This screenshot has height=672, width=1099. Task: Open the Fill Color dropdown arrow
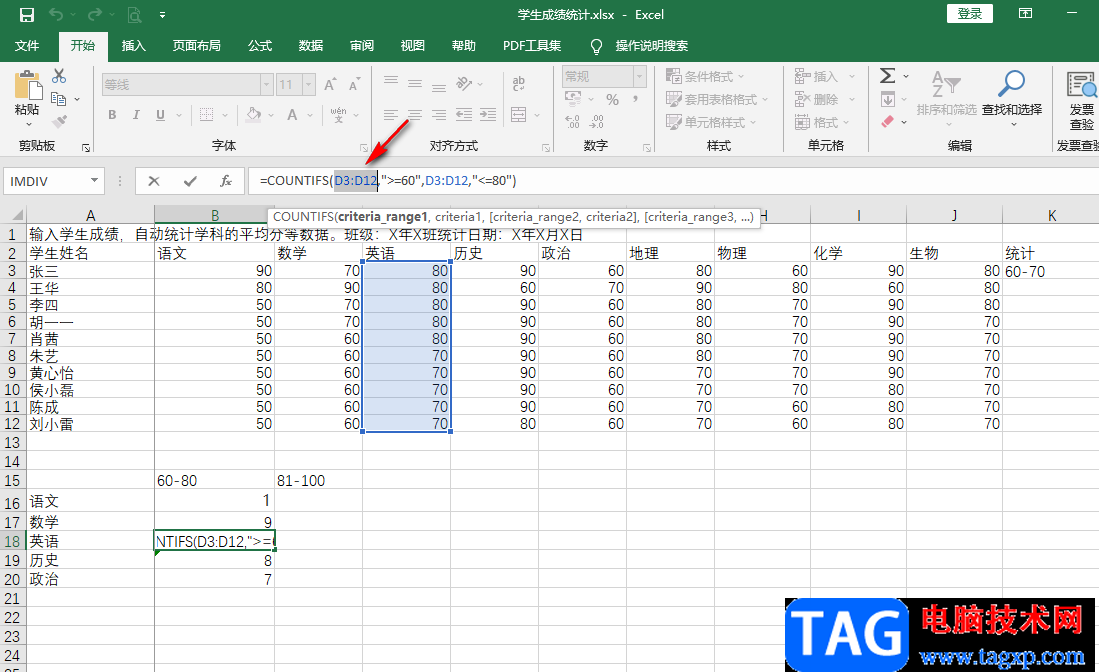tap(271, 115)
